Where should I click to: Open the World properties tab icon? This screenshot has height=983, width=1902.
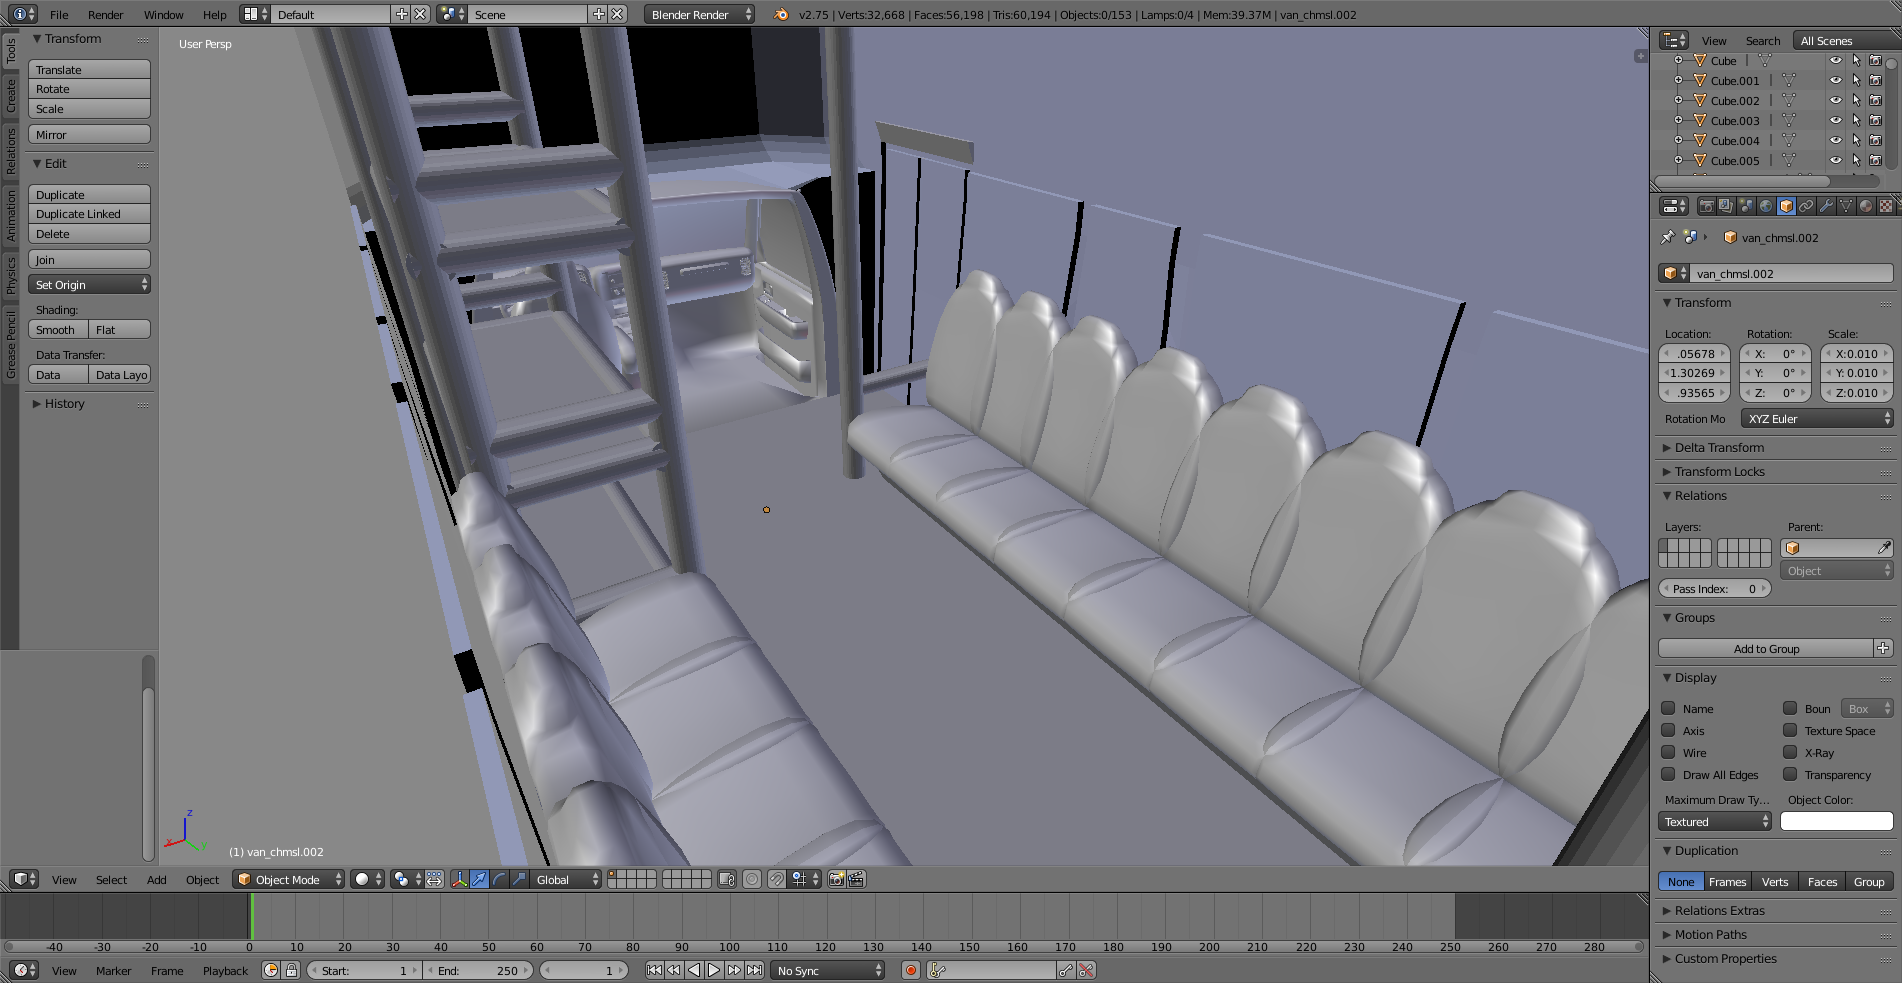click(1766, 206)
